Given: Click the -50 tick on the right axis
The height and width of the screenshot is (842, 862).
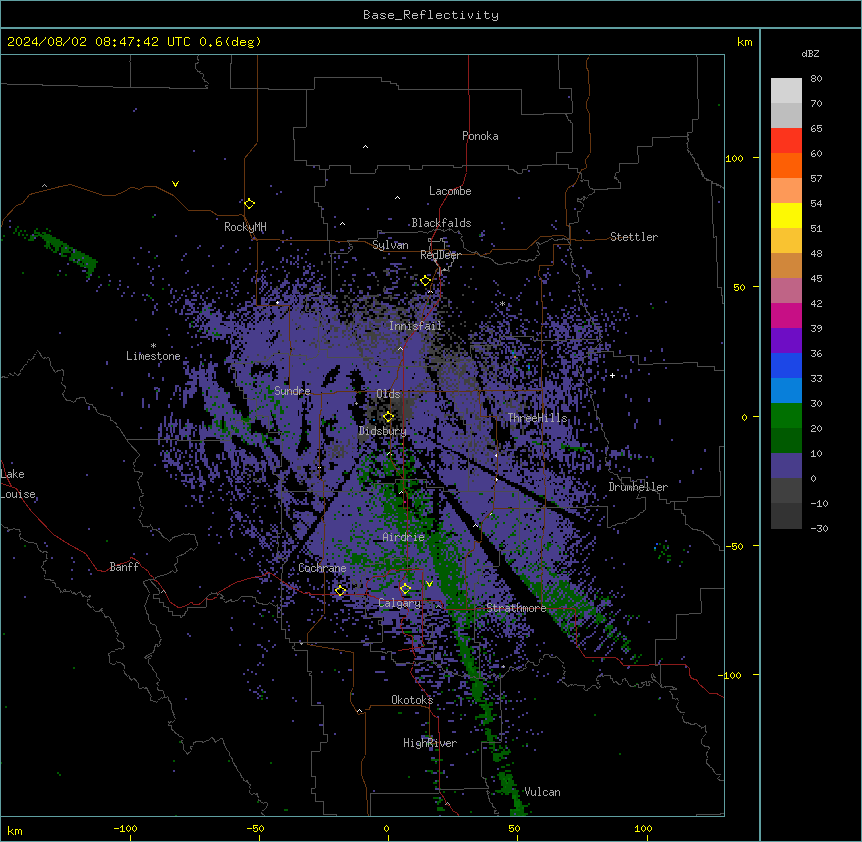Looking at the screenshot, I should [x=734, y=546].
